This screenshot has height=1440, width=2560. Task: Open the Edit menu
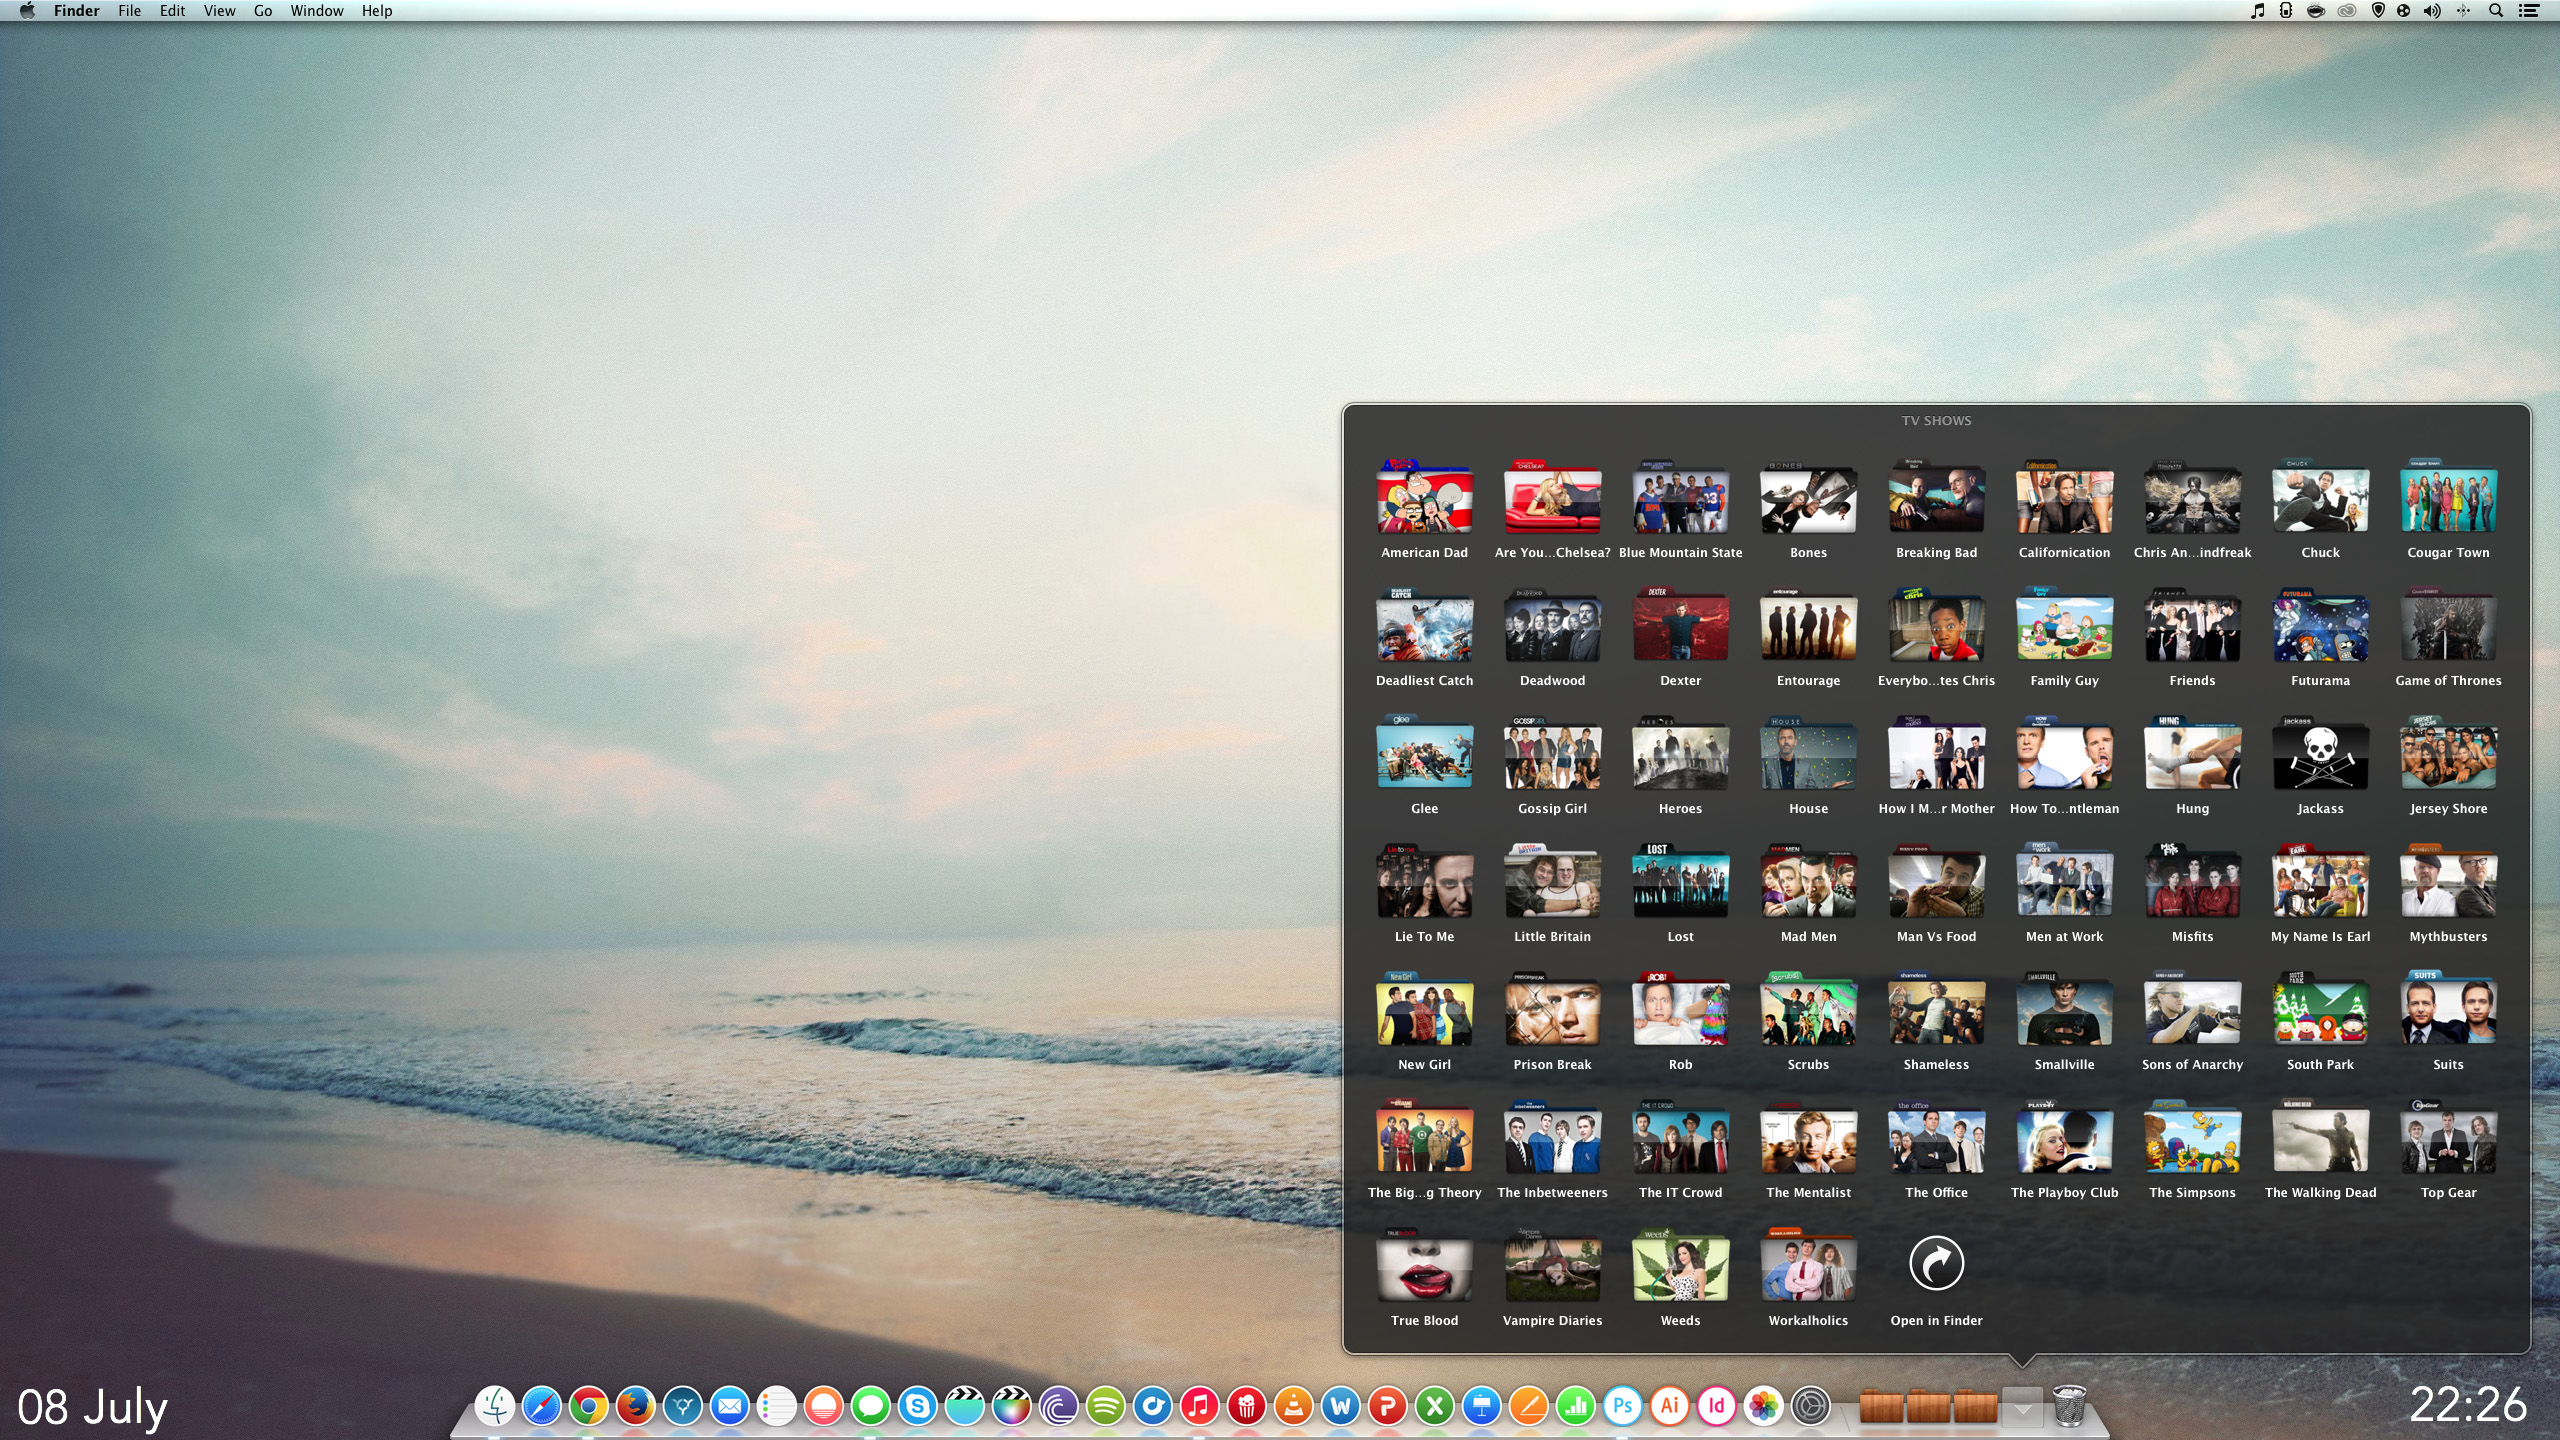(x=172, y=11)
